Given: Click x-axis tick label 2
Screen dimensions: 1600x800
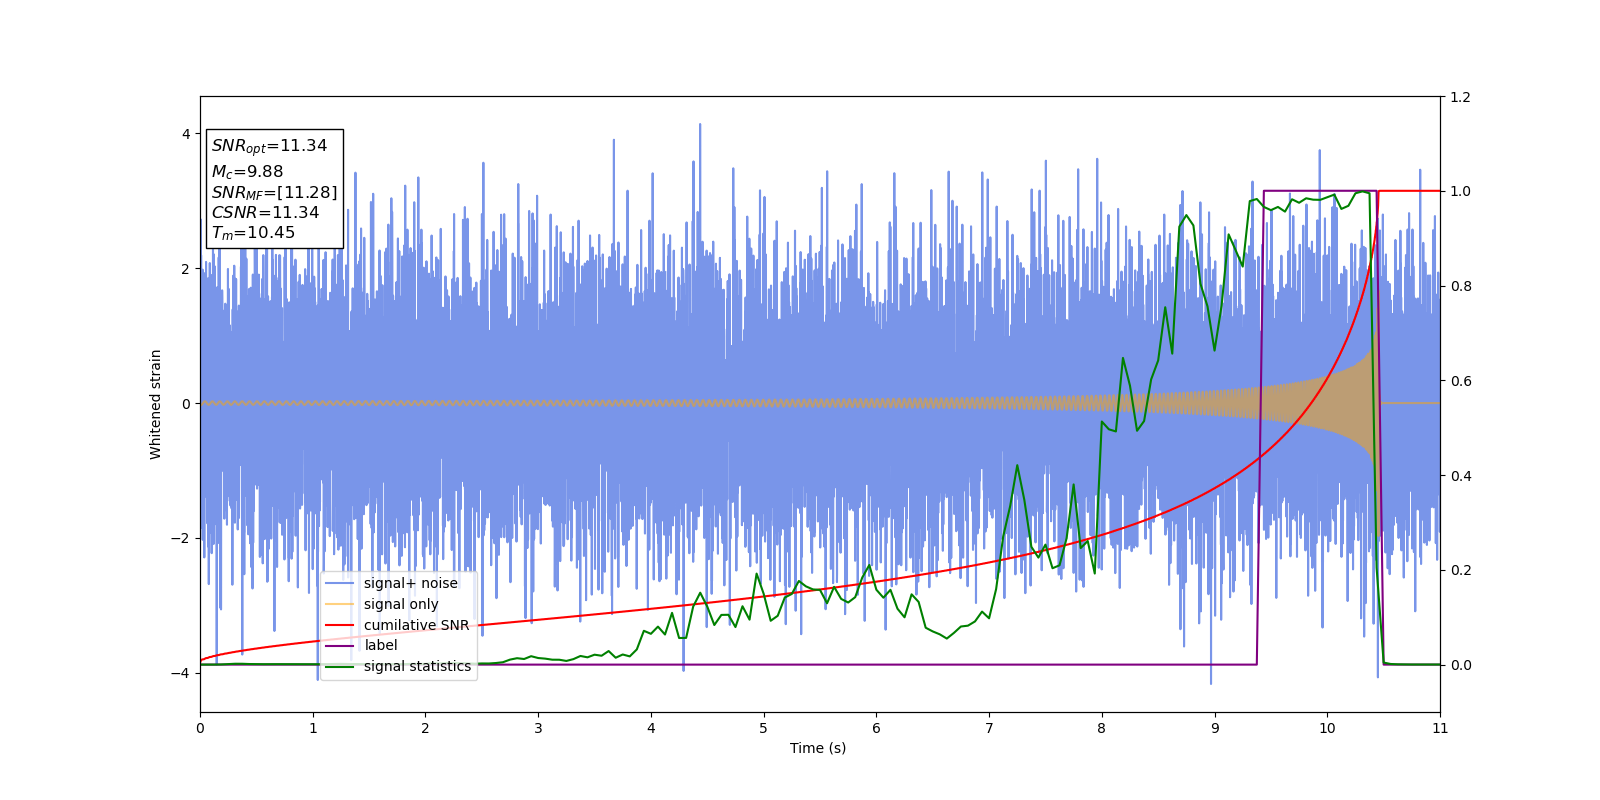Looking at the screenshot, I should 425,728.
